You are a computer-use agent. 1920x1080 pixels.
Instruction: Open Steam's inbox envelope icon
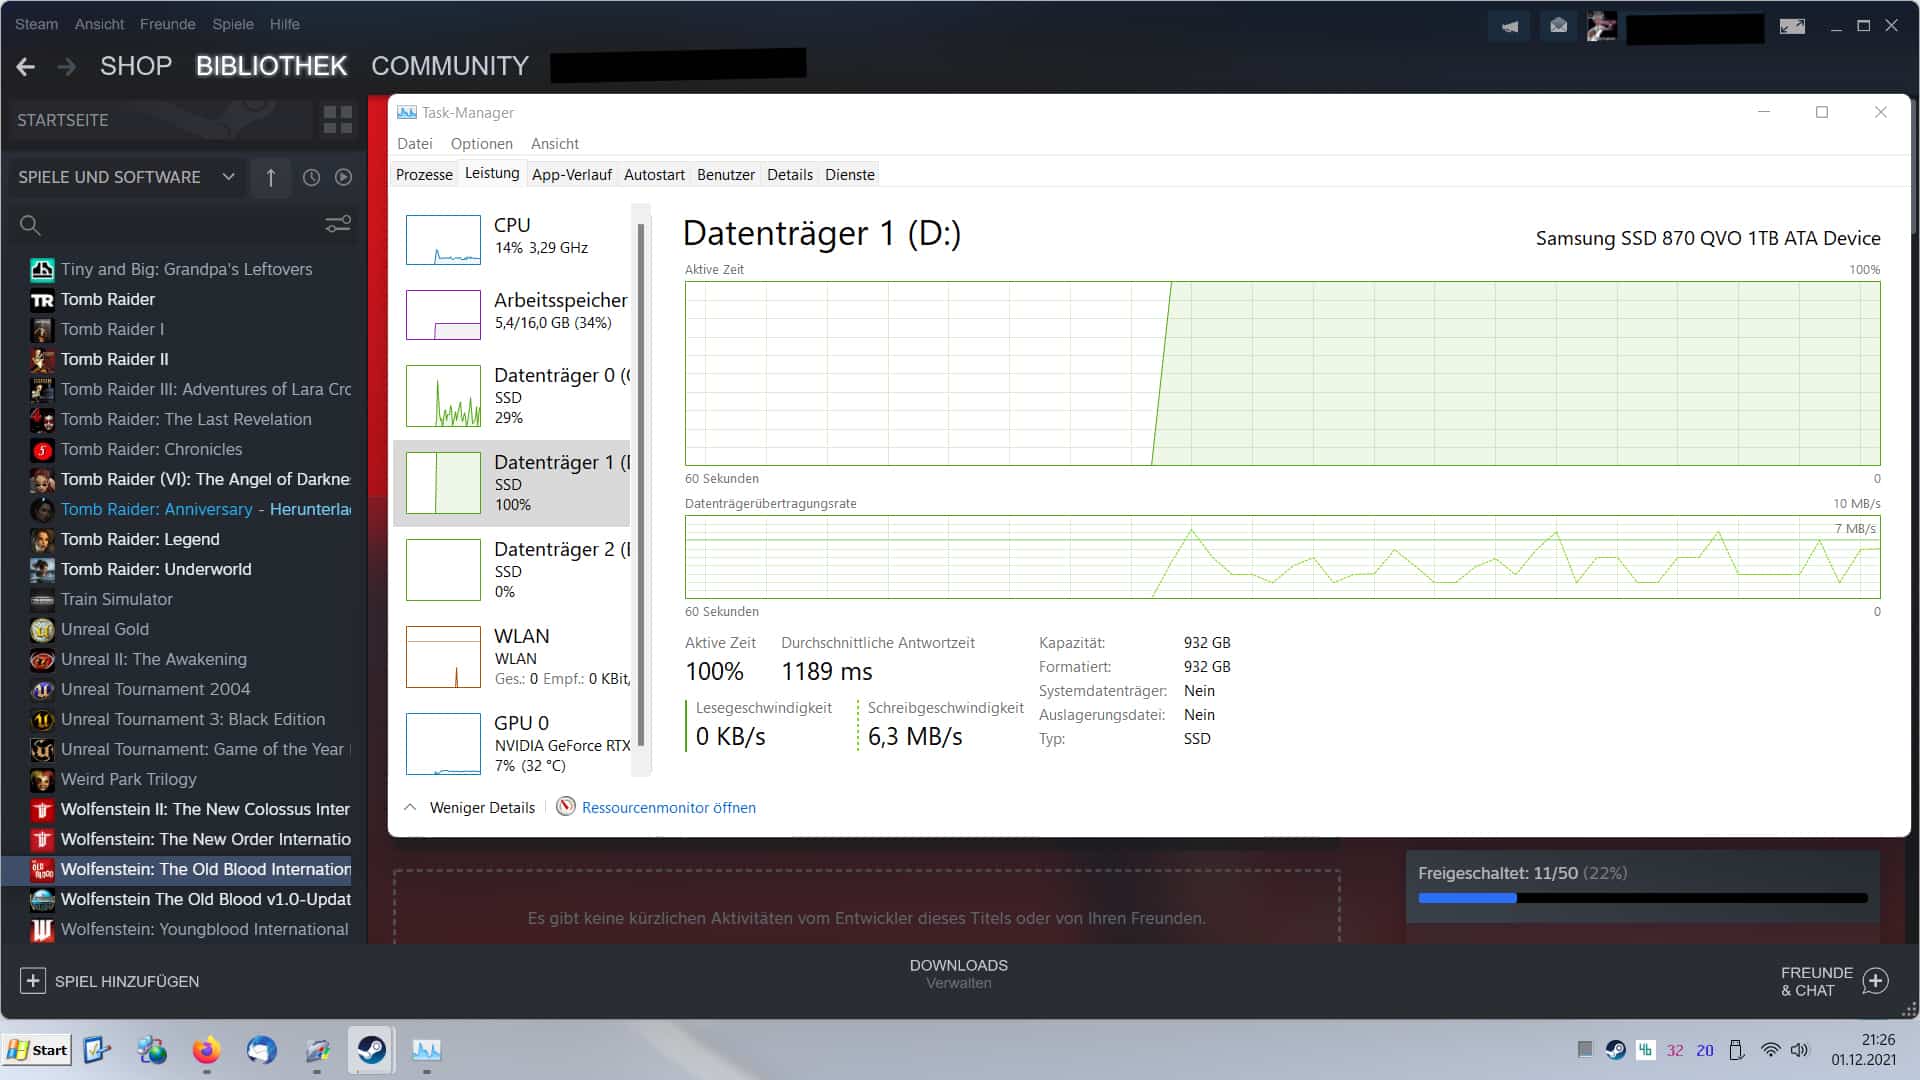pos(1558,27)
